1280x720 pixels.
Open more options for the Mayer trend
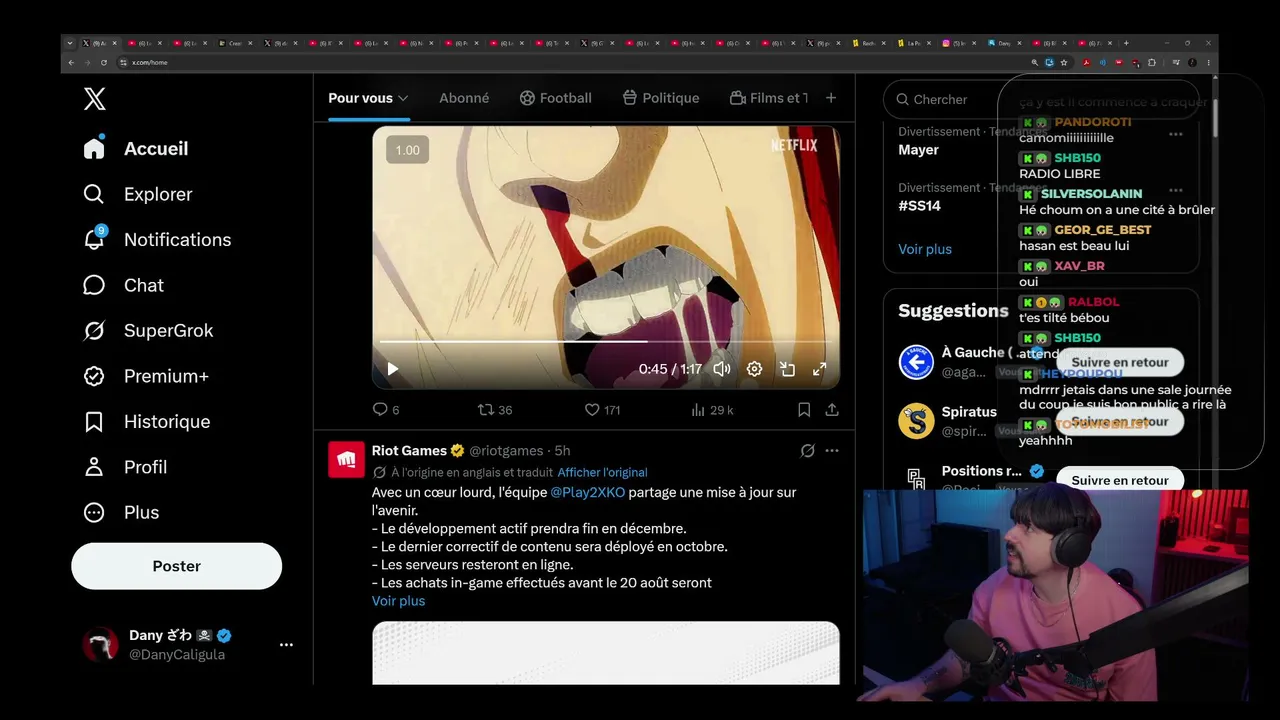1176,134
